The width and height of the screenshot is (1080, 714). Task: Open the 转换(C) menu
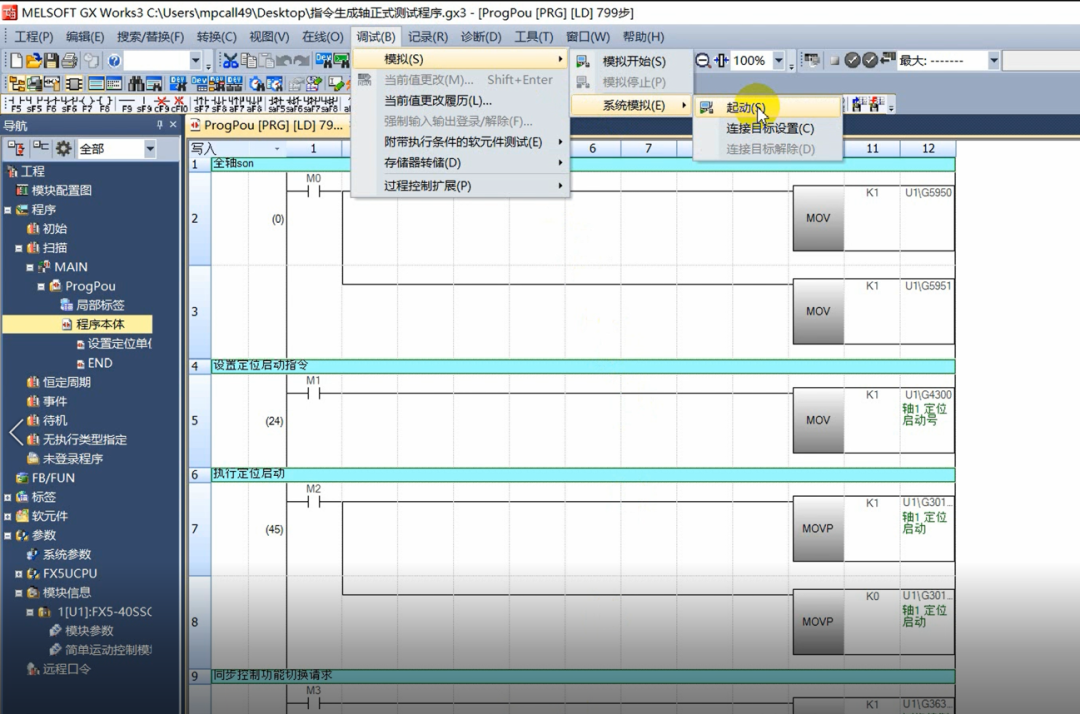point(216,37)
